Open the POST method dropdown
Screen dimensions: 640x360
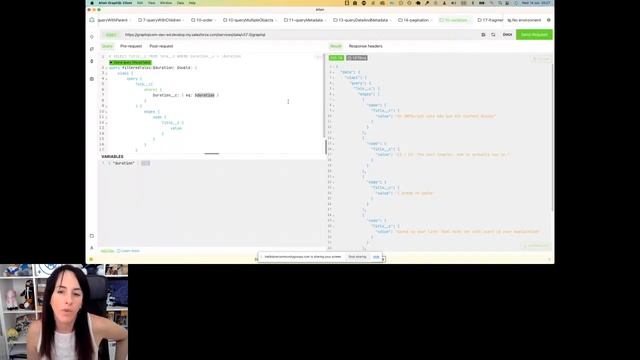point(111,35)
